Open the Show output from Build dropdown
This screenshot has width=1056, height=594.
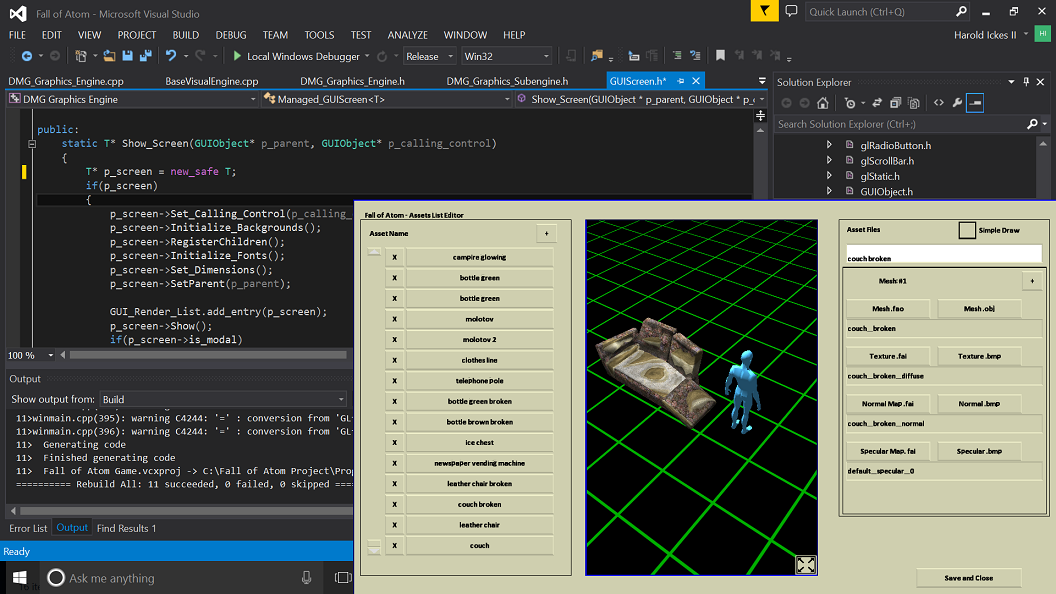pos(223,399)
